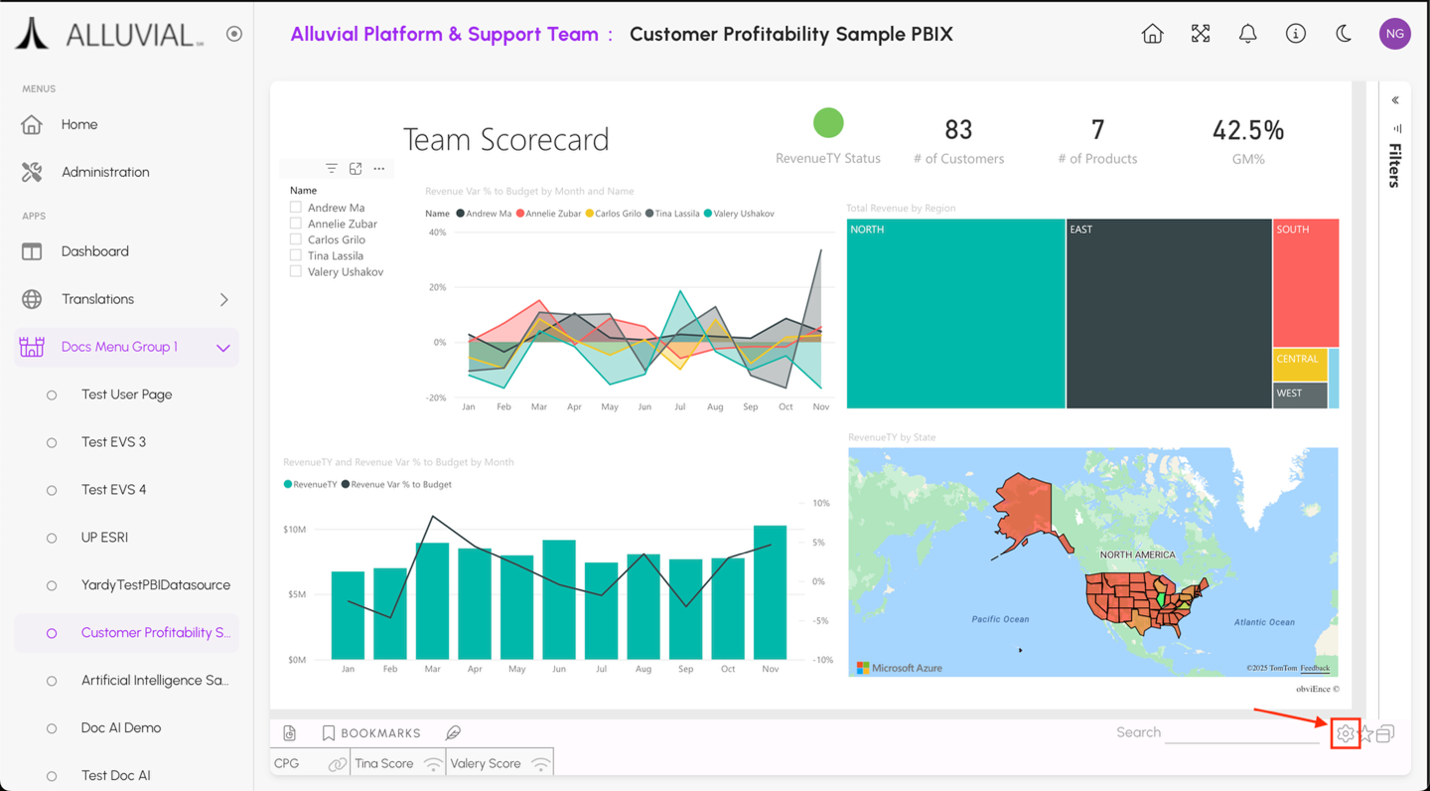
Task: Click the star favorite icon
Action: pos(1366,734)
